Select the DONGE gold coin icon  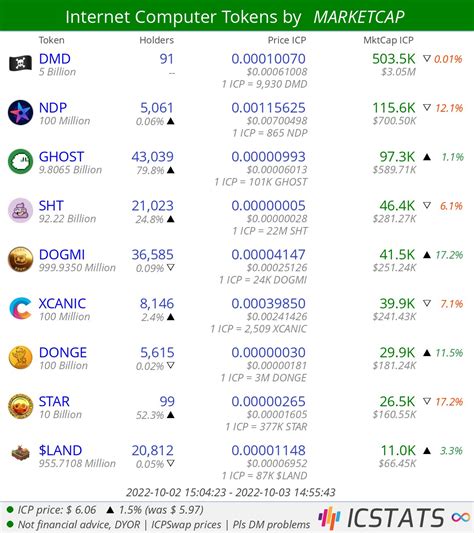coord(20,357)
